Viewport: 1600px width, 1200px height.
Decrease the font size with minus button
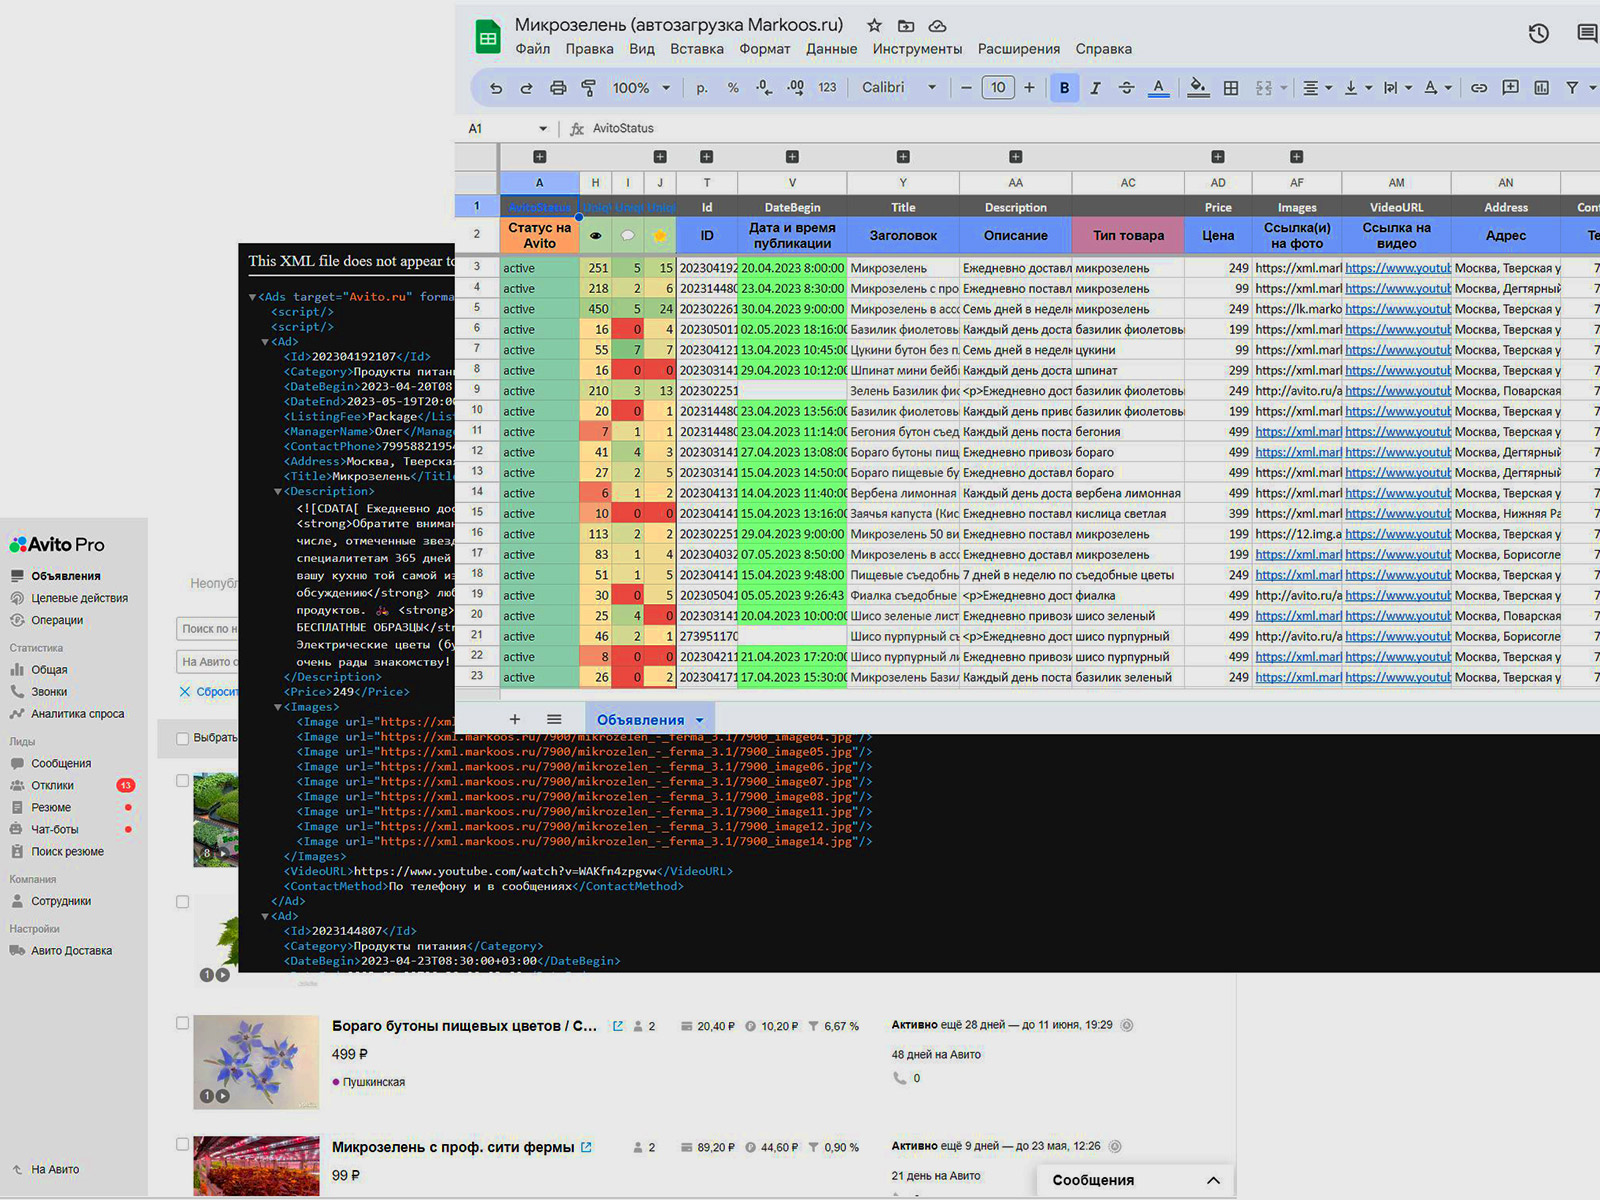click(x=966, y=88)
